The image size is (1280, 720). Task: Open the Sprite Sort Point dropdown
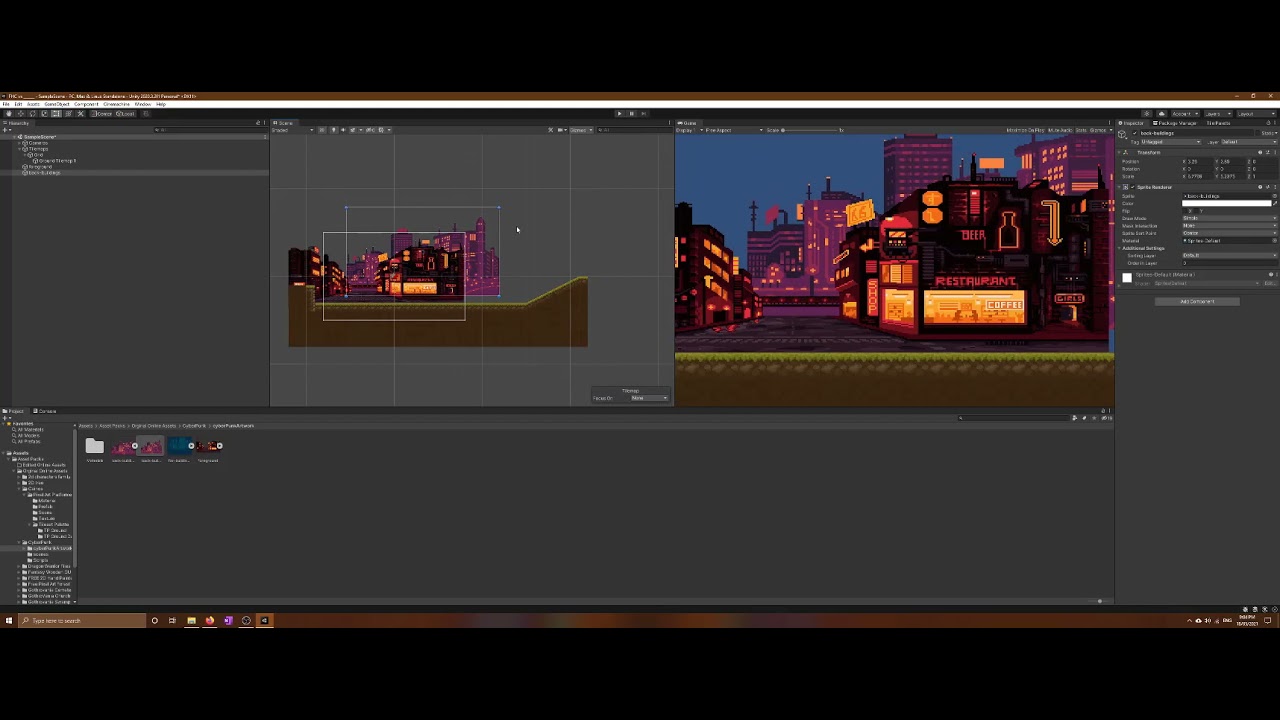tap(1230, 233)
